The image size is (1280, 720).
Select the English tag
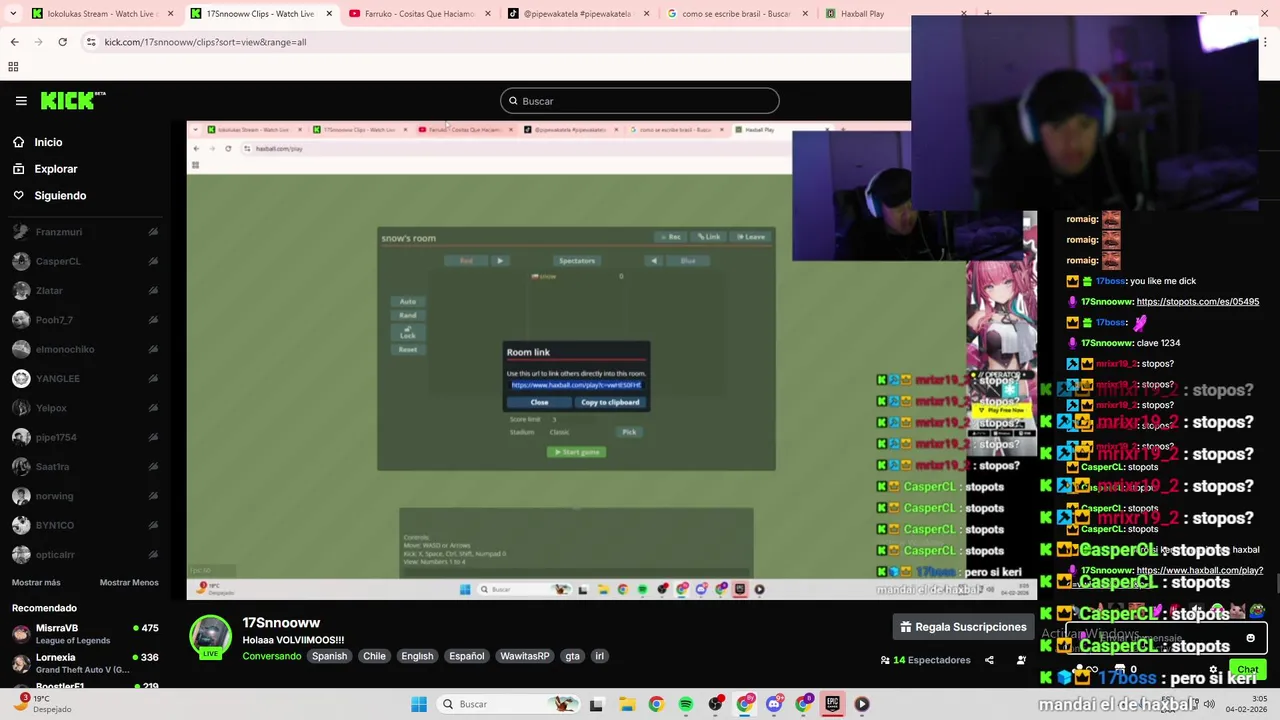[417, 656]
